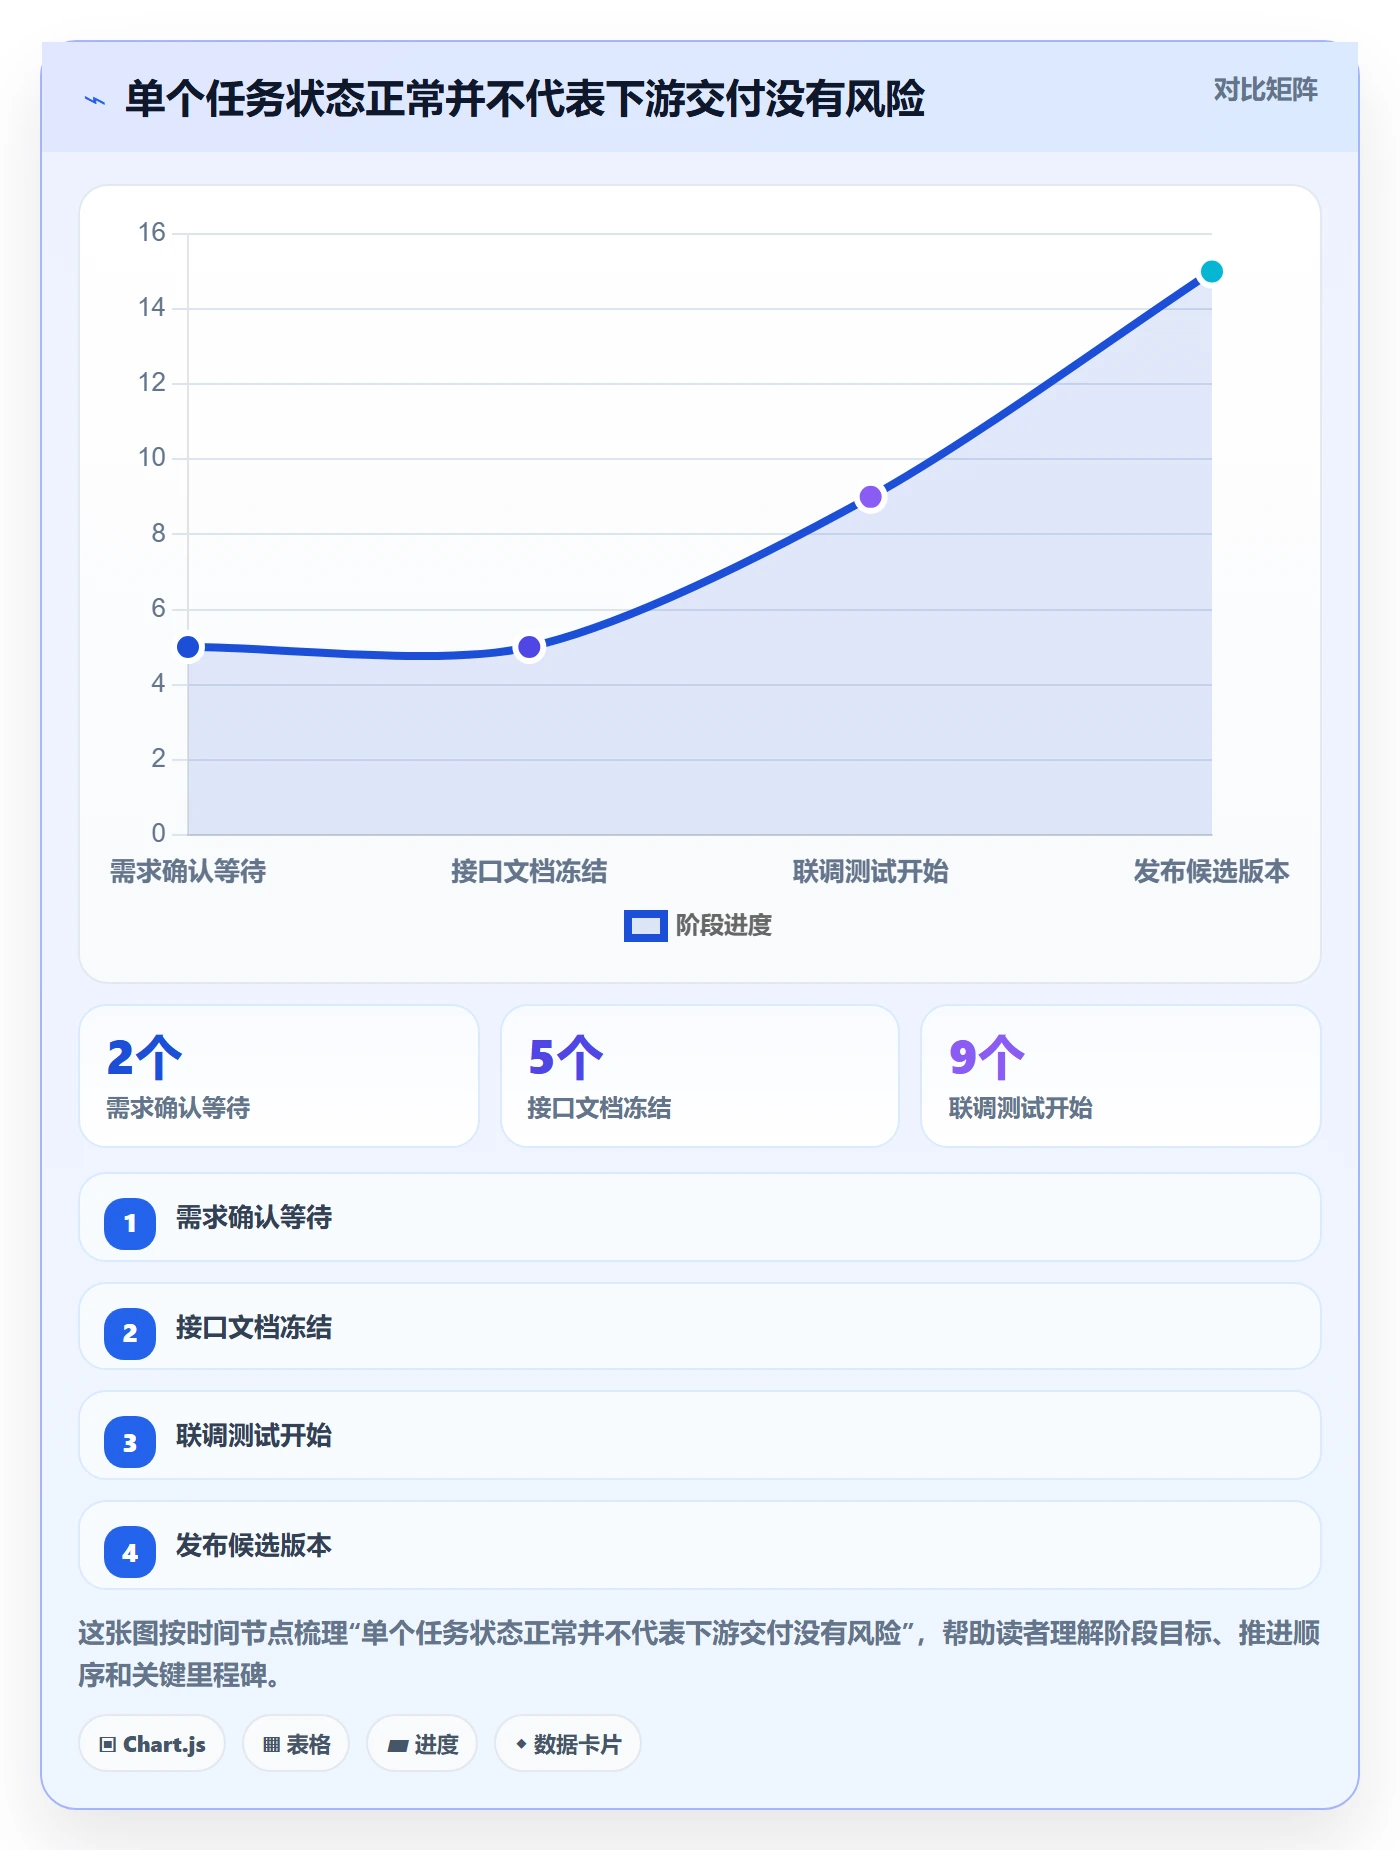The width and height of the screenshot is (1400, 1850).
Task: Click the y-axis value 16
Action: 152,233
